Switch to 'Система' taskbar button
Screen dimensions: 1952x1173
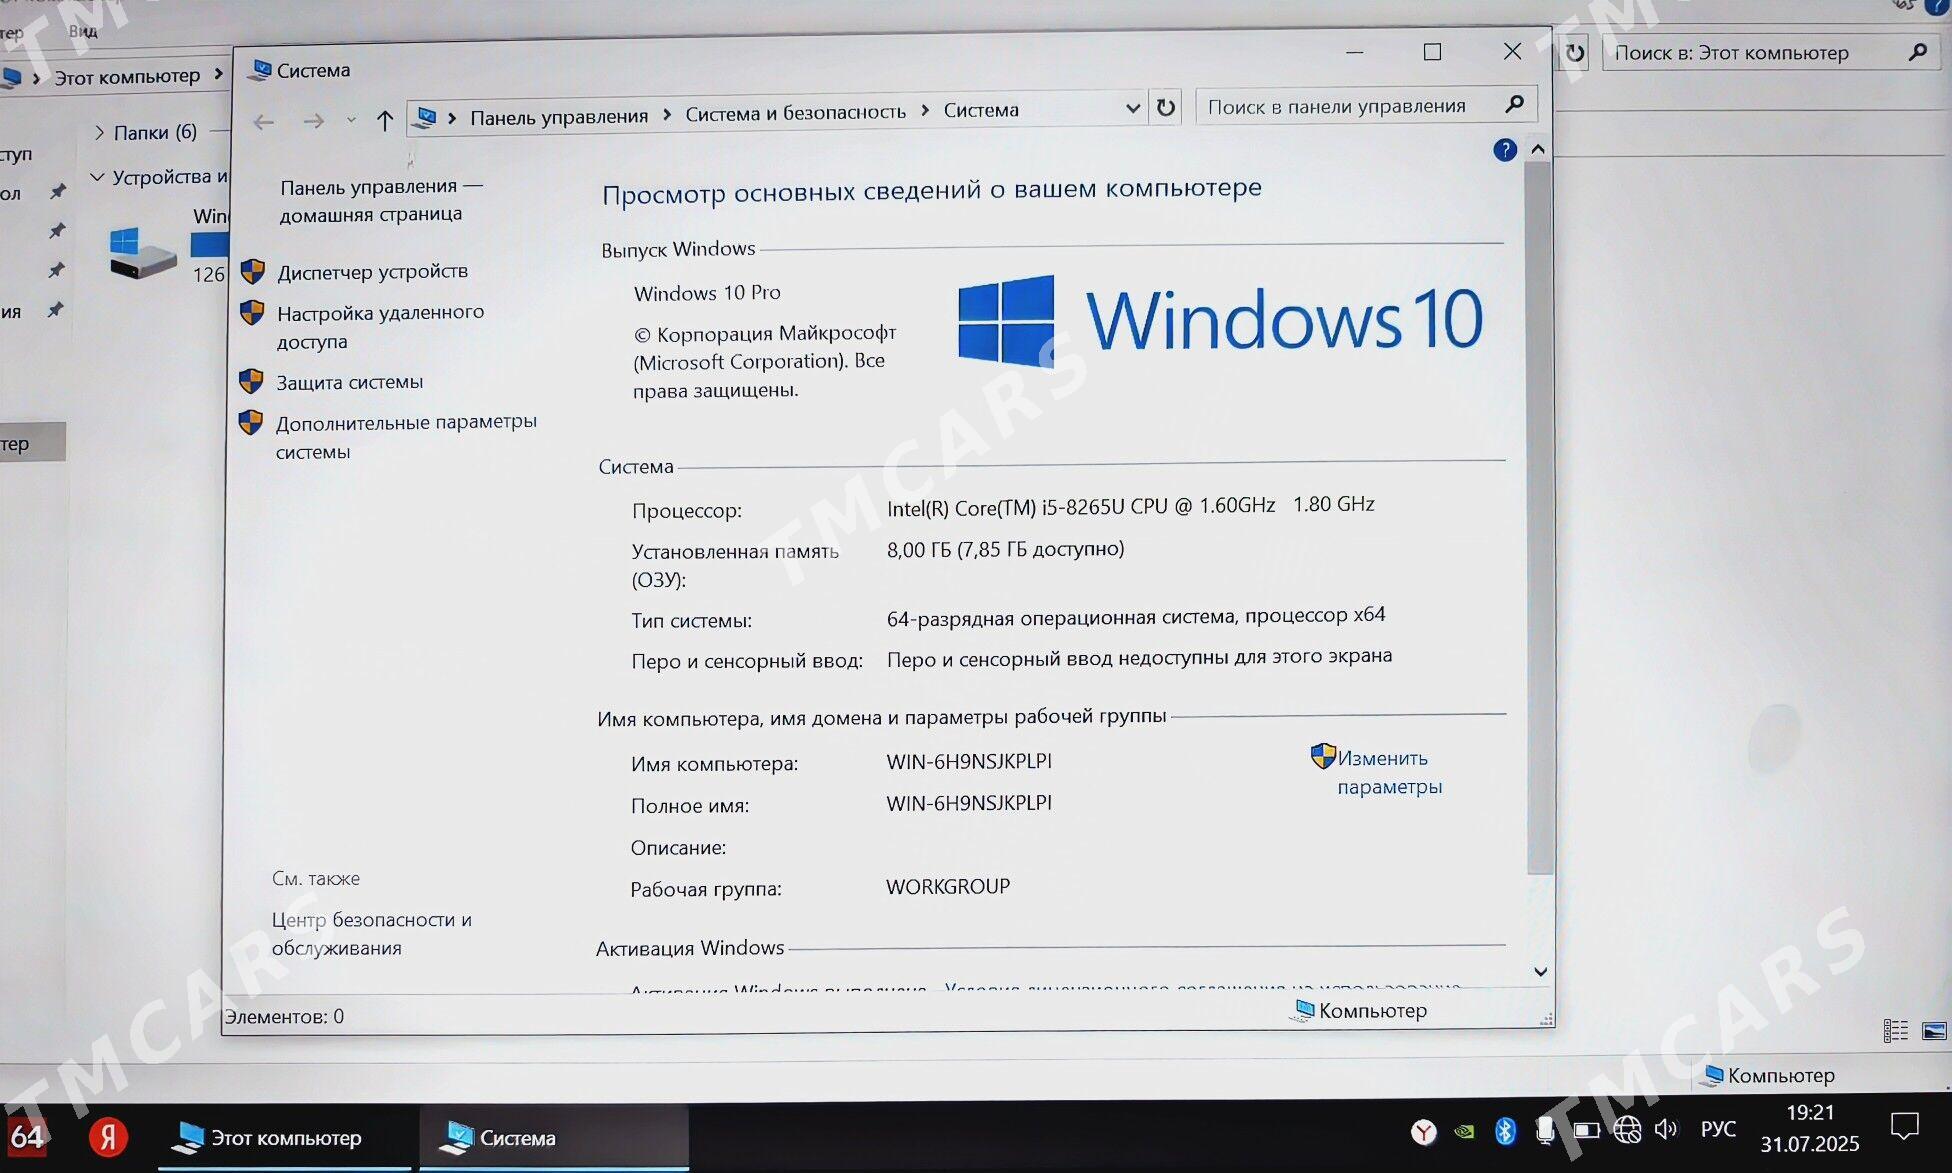coord(554,1137)
